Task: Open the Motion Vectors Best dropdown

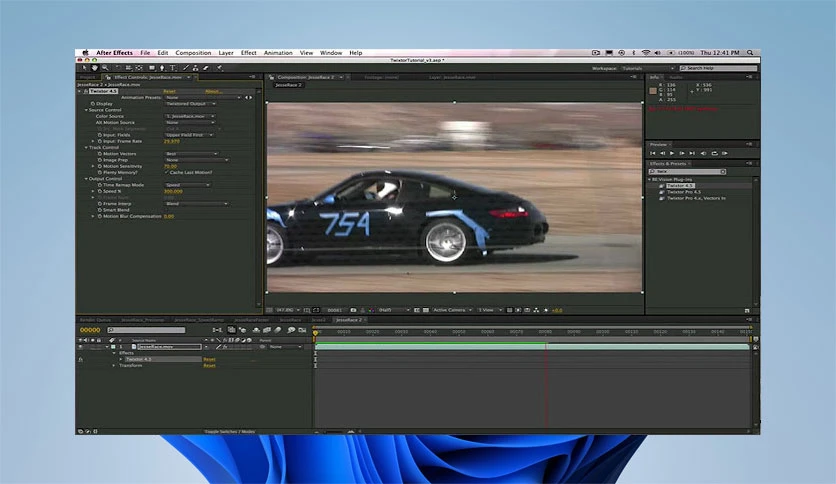Action: [x=191, y=154]
